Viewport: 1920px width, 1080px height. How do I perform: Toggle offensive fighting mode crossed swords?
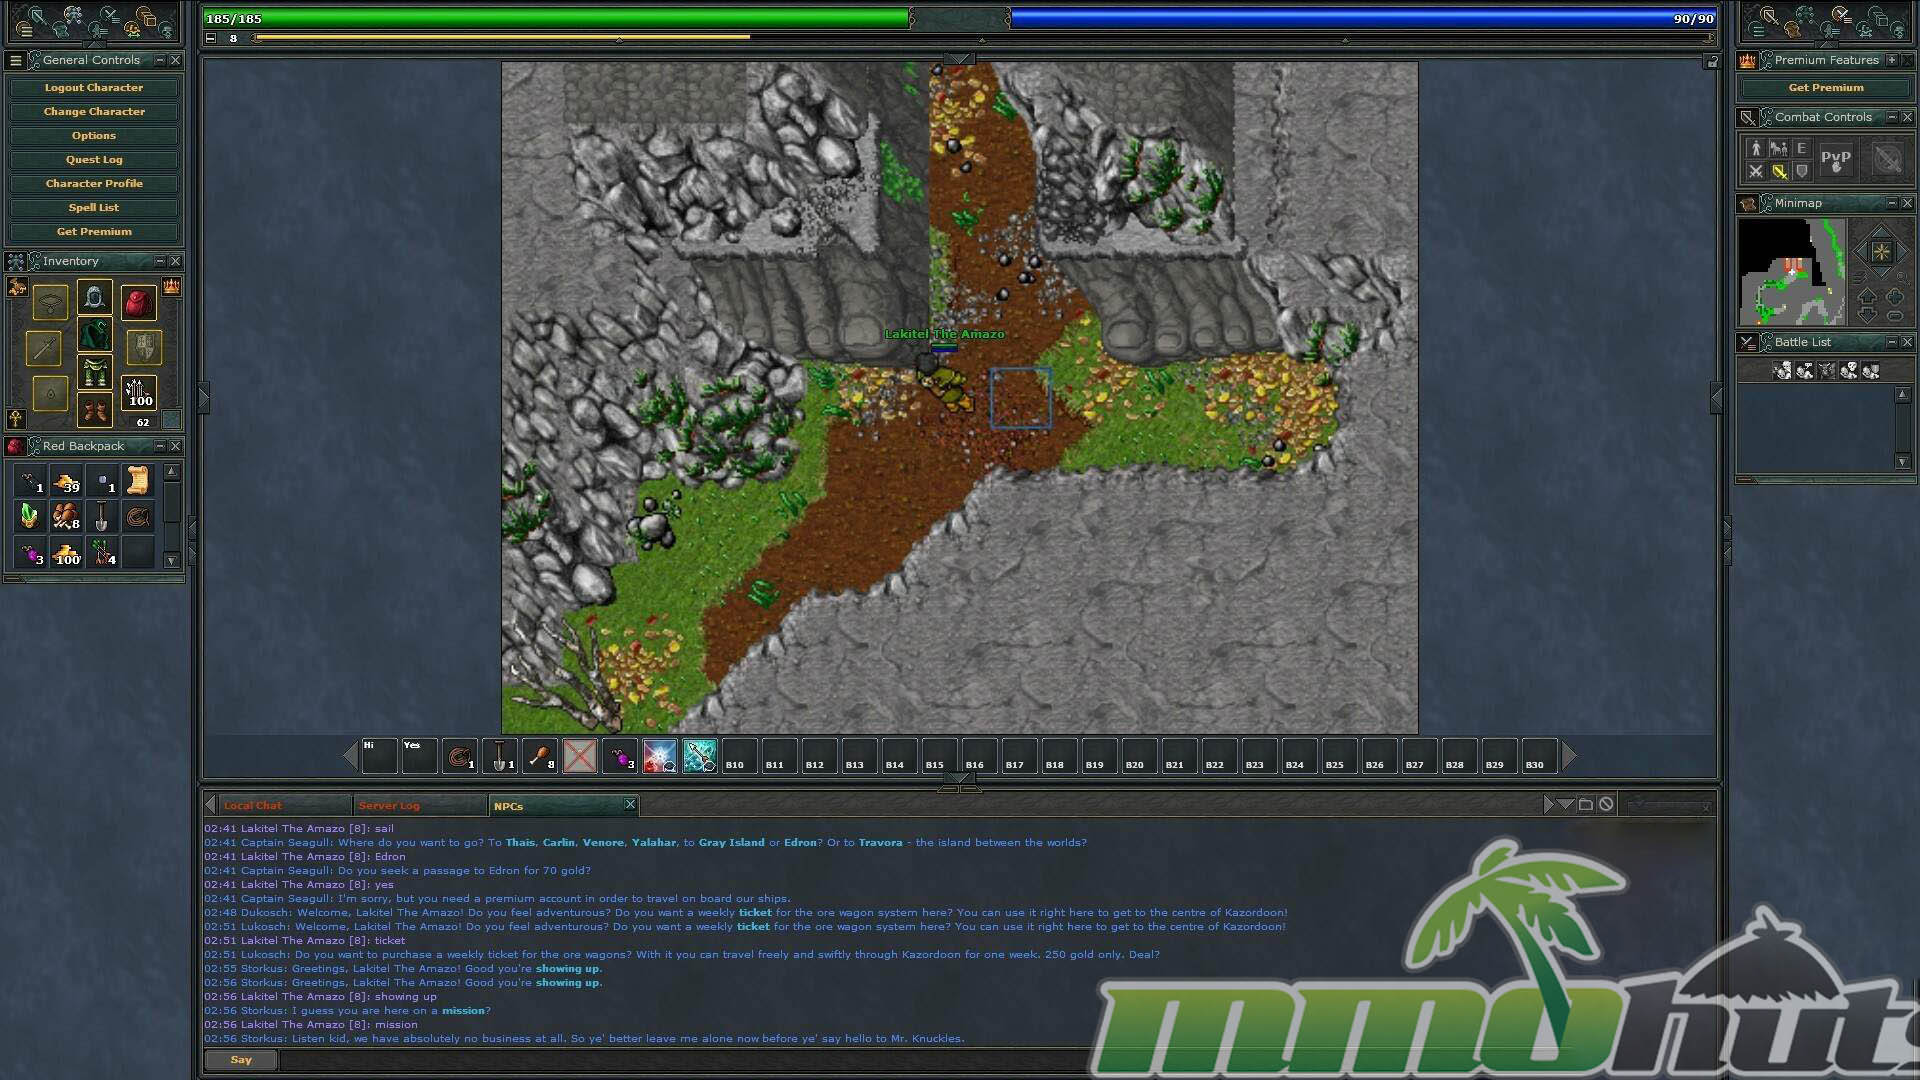click(1755, 171)
